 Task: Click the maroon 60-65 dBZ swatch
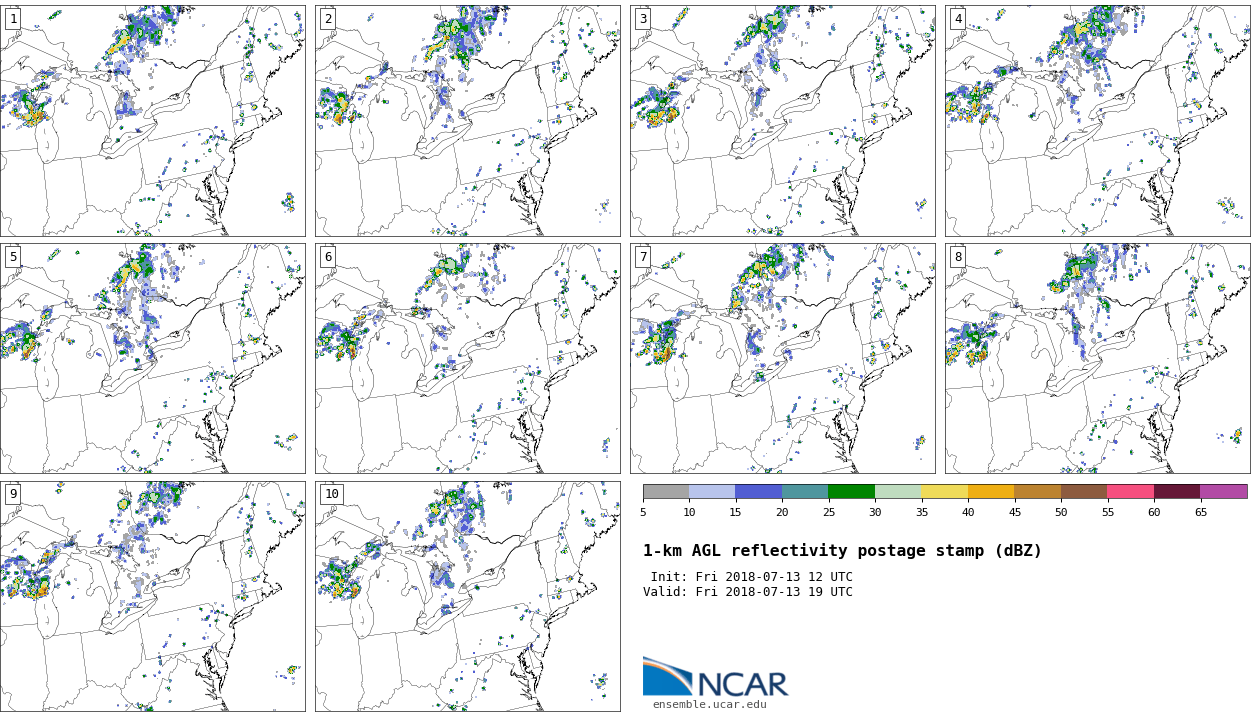(x=1177, y=491)
